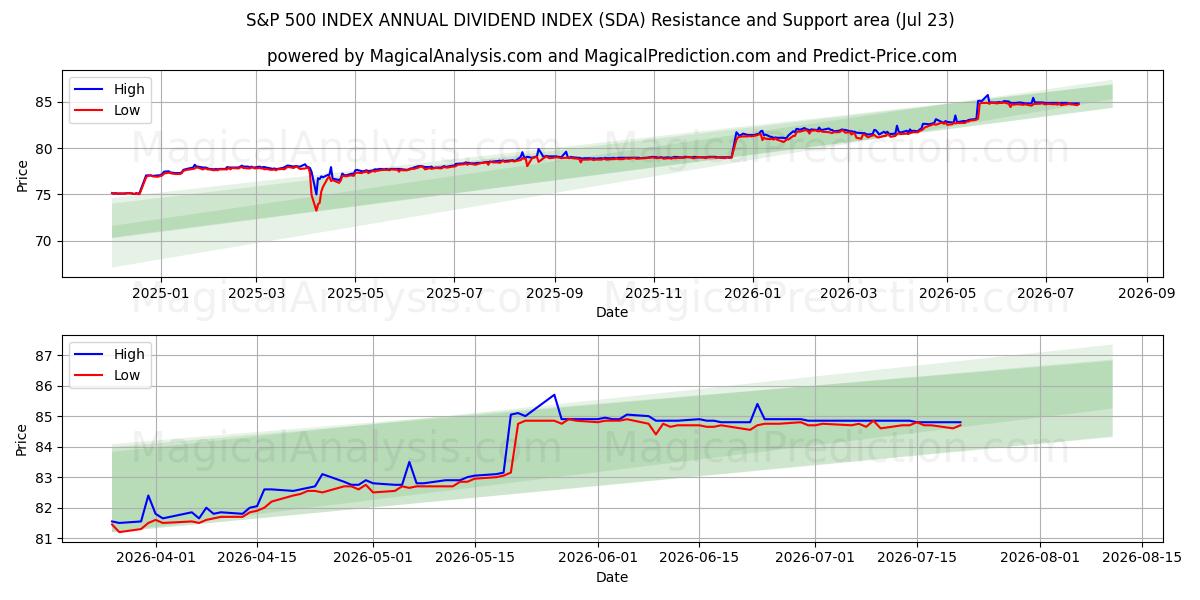The image size is (1200, 600).
Task: Click the '2025-07' x-axis label
Action: point(454,294)
